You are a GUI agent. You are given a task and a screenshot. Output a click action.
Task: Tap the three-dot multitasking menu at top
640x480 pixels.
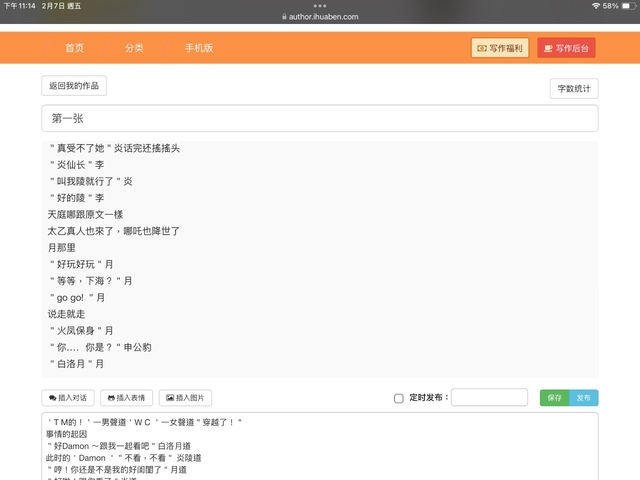[320, 6]
